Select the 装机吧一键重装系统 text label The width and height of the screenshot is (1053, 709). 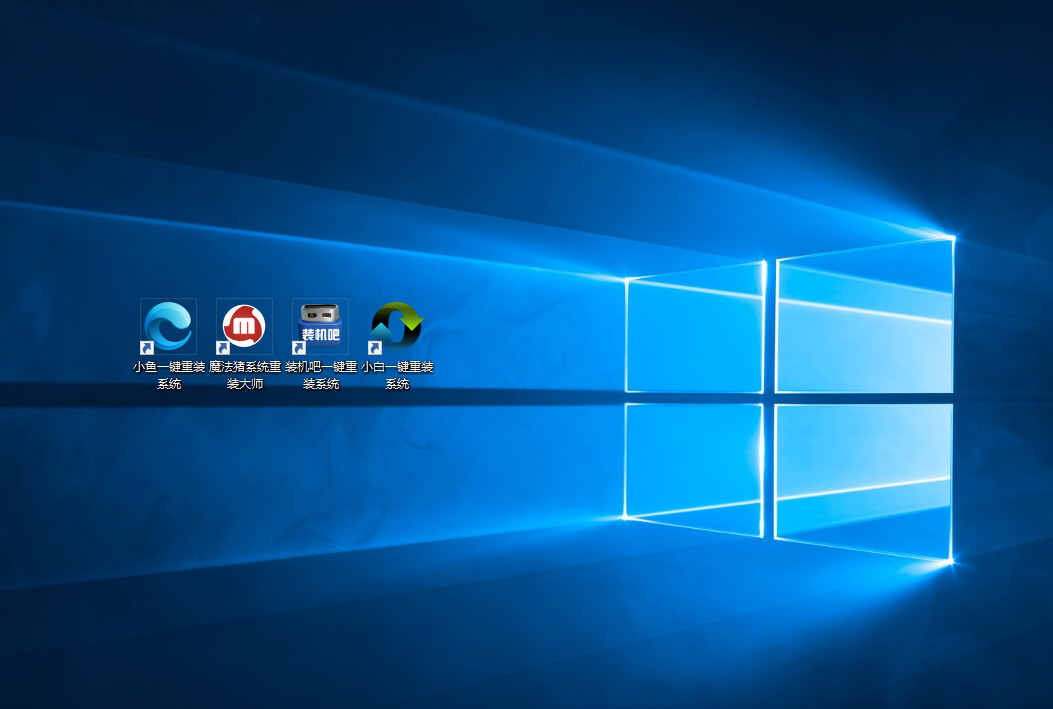[x=319, y=374]
